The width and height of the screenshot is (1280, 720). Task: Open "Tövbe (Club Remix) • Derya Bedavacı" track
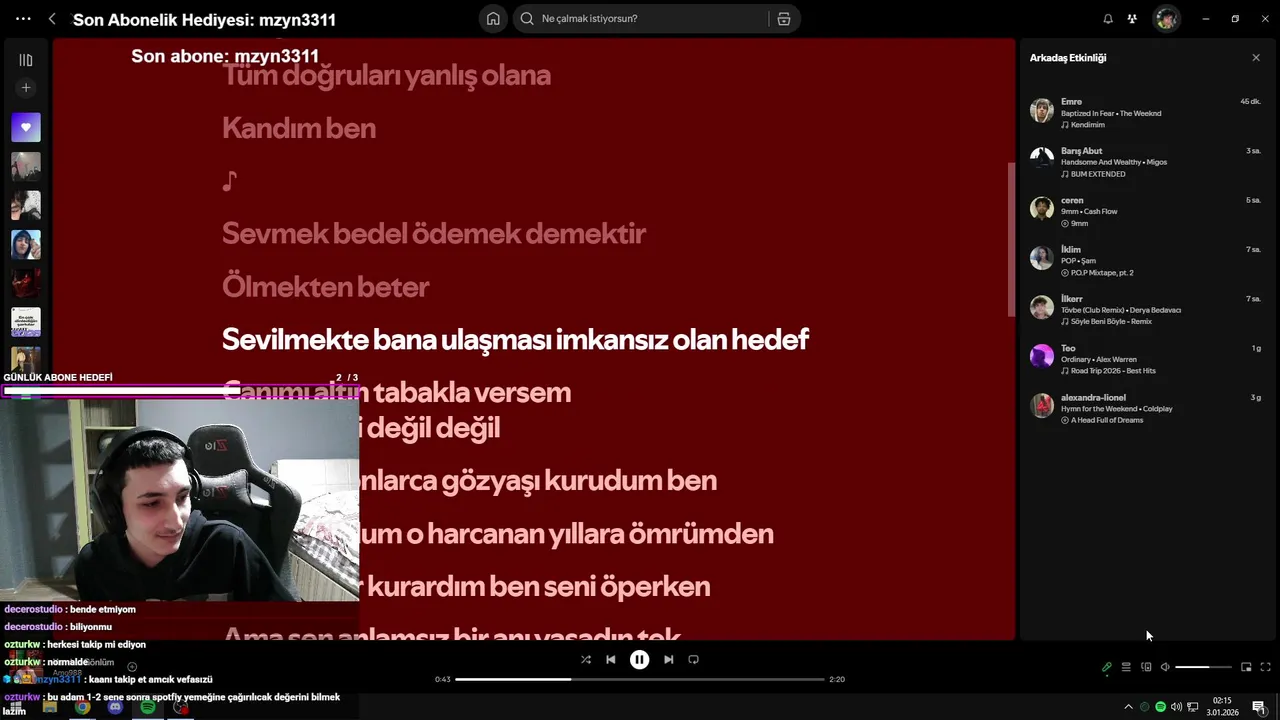(x=1121, y=310)
